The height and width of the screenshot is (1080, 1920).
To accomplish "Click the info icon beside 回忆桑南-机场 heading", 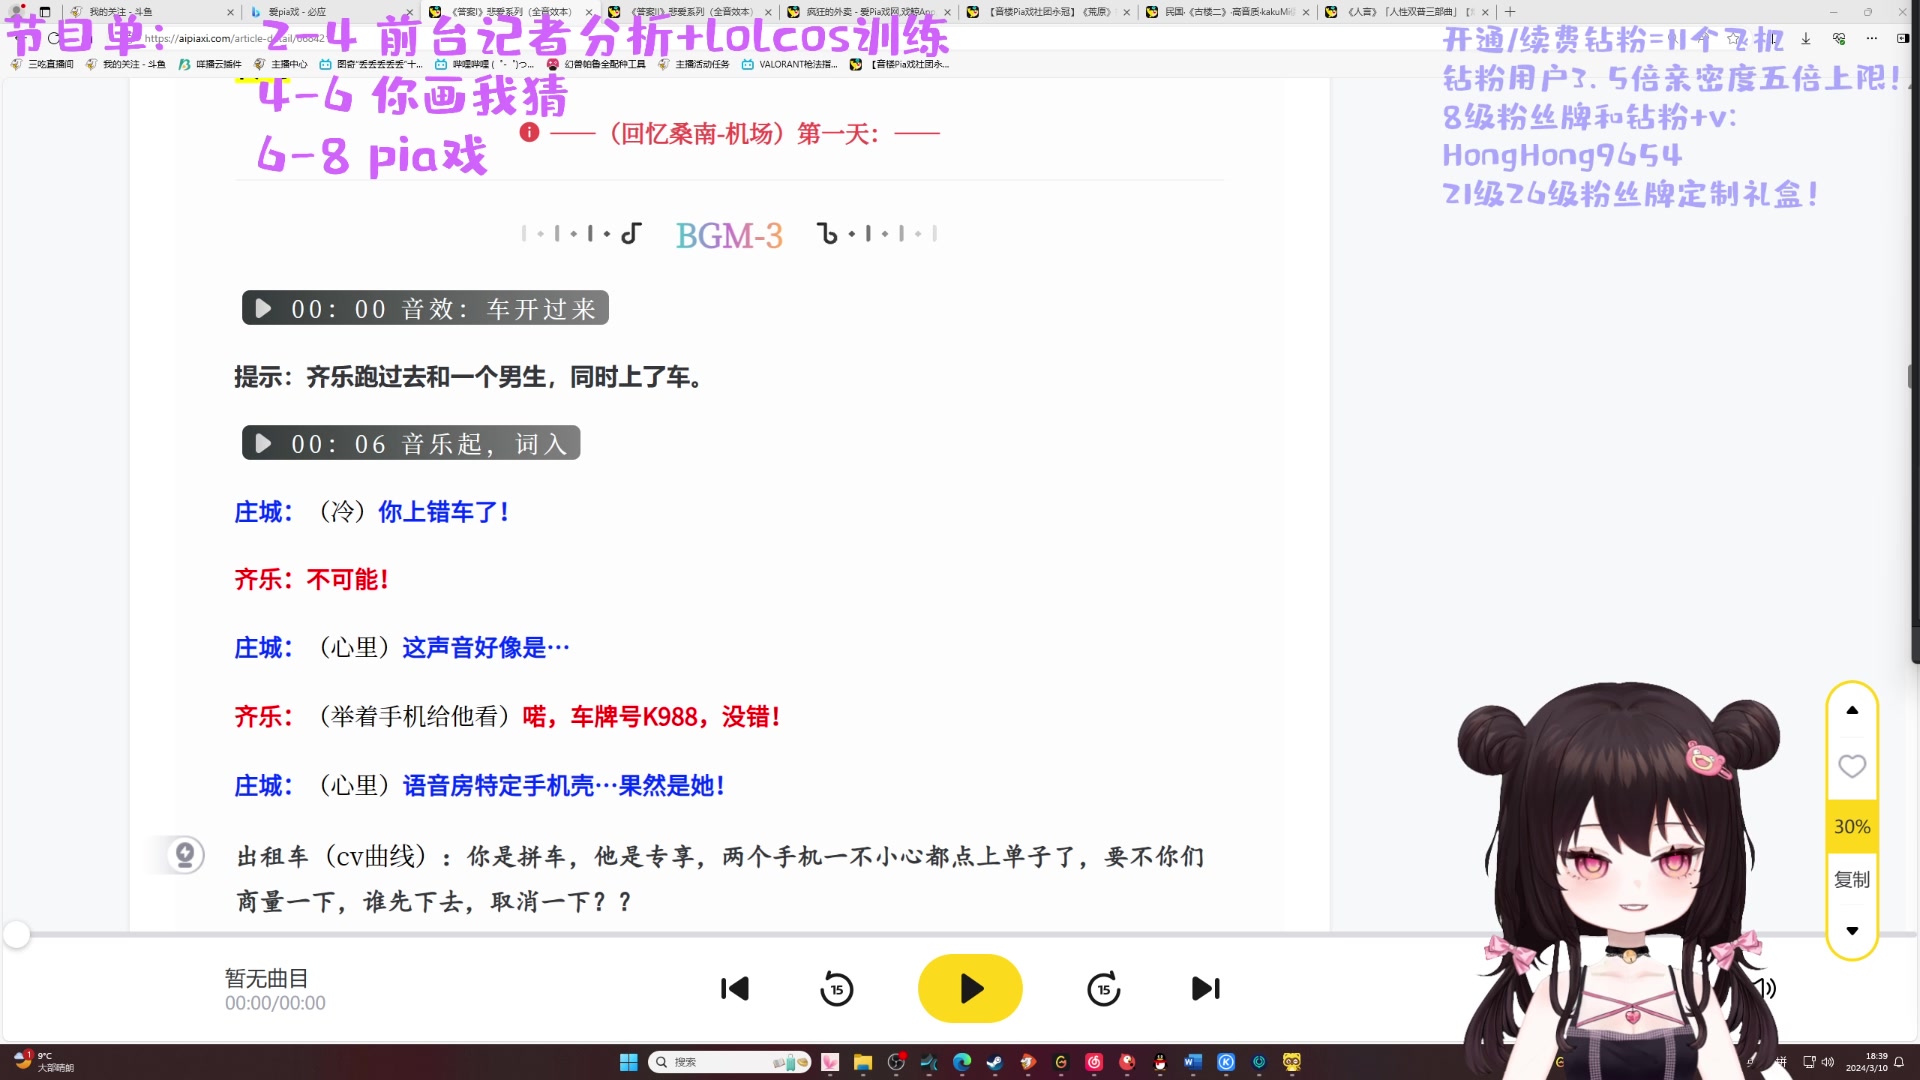I will click(529, 132).
